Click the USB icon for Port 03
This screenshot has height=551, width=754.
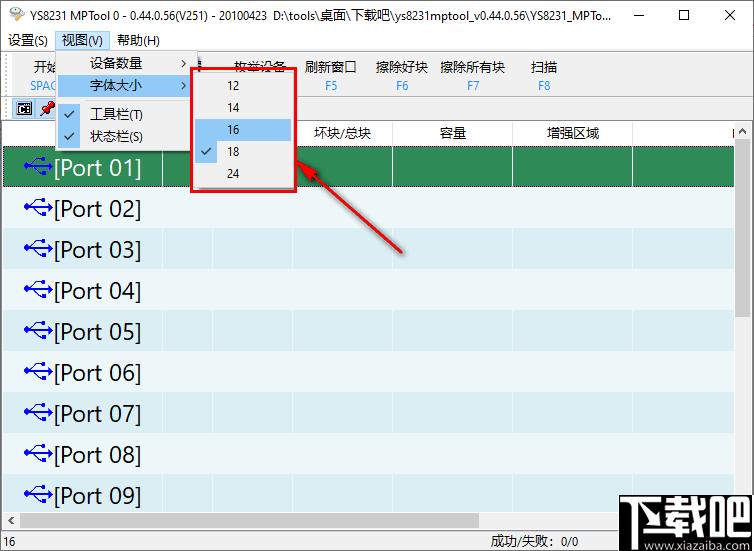(x=38, y=248)
